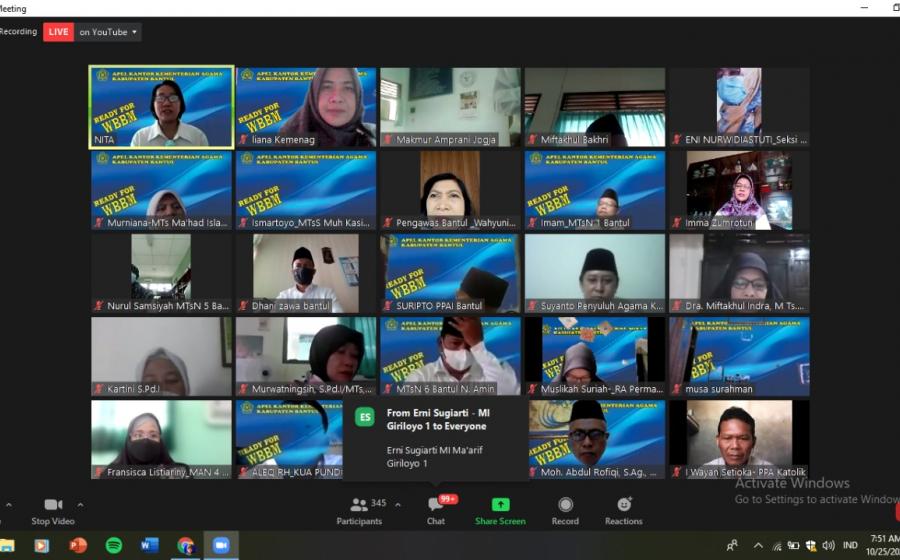This screenshot has height=560, width=900.
Task: Select NITA's highlighted video tile
Action: point(161,107)
